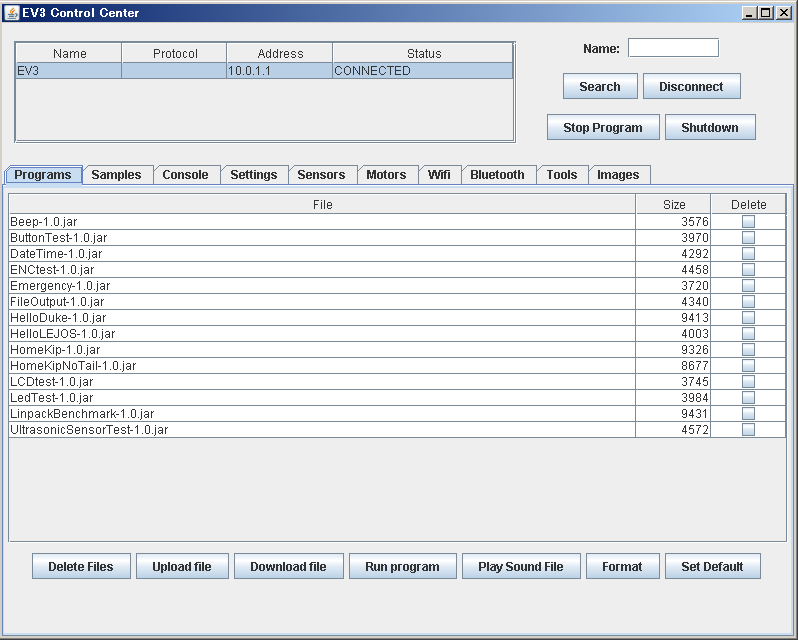Screen dimensions: 798x640
Task: Tick the Delete checkbox for DateTime-1.0.jar
Action: click(748, 253)
